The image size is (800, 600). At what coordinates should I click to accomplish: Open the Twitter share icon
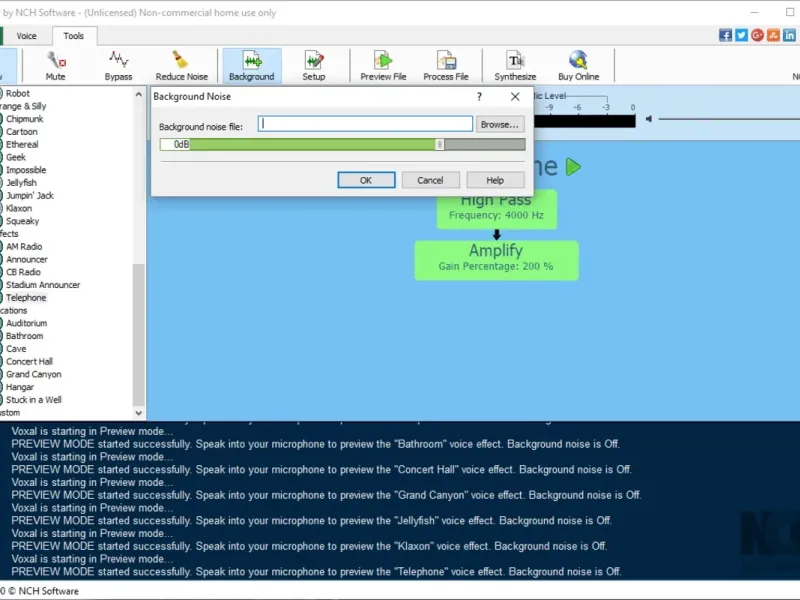741,35
